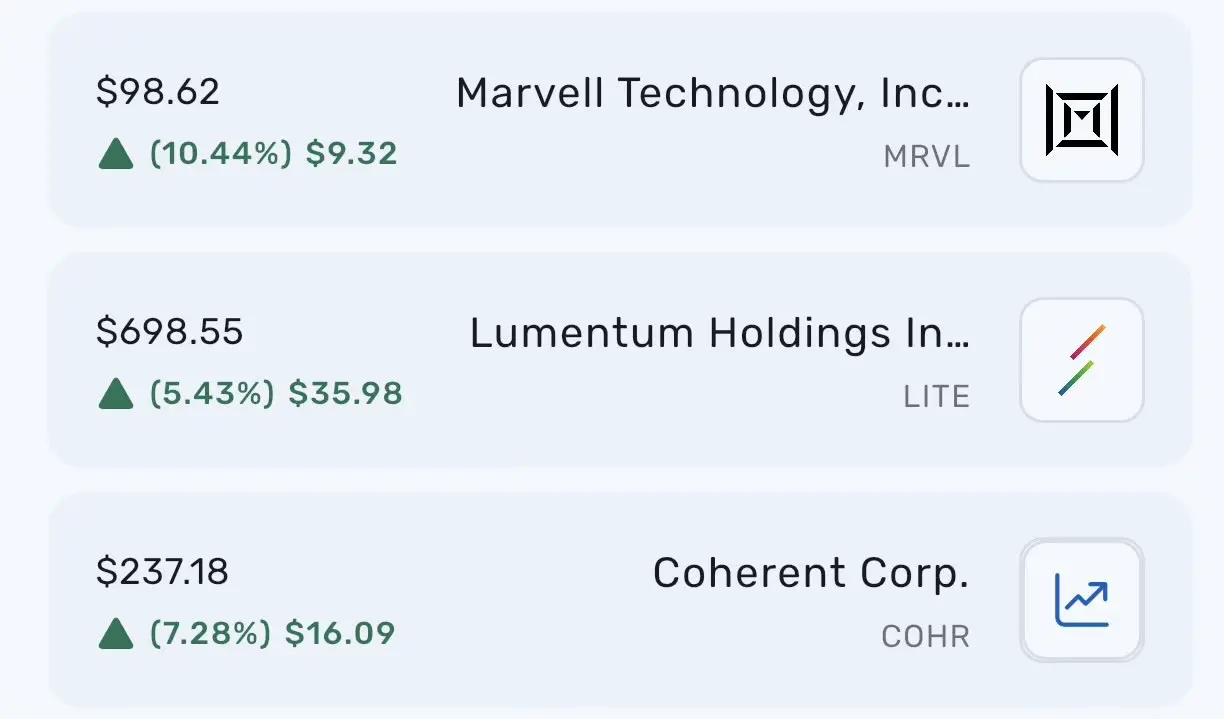Click the $237.18 price value
The height and width of the screenshot is (719, 1224).
[x=162, y=572]
